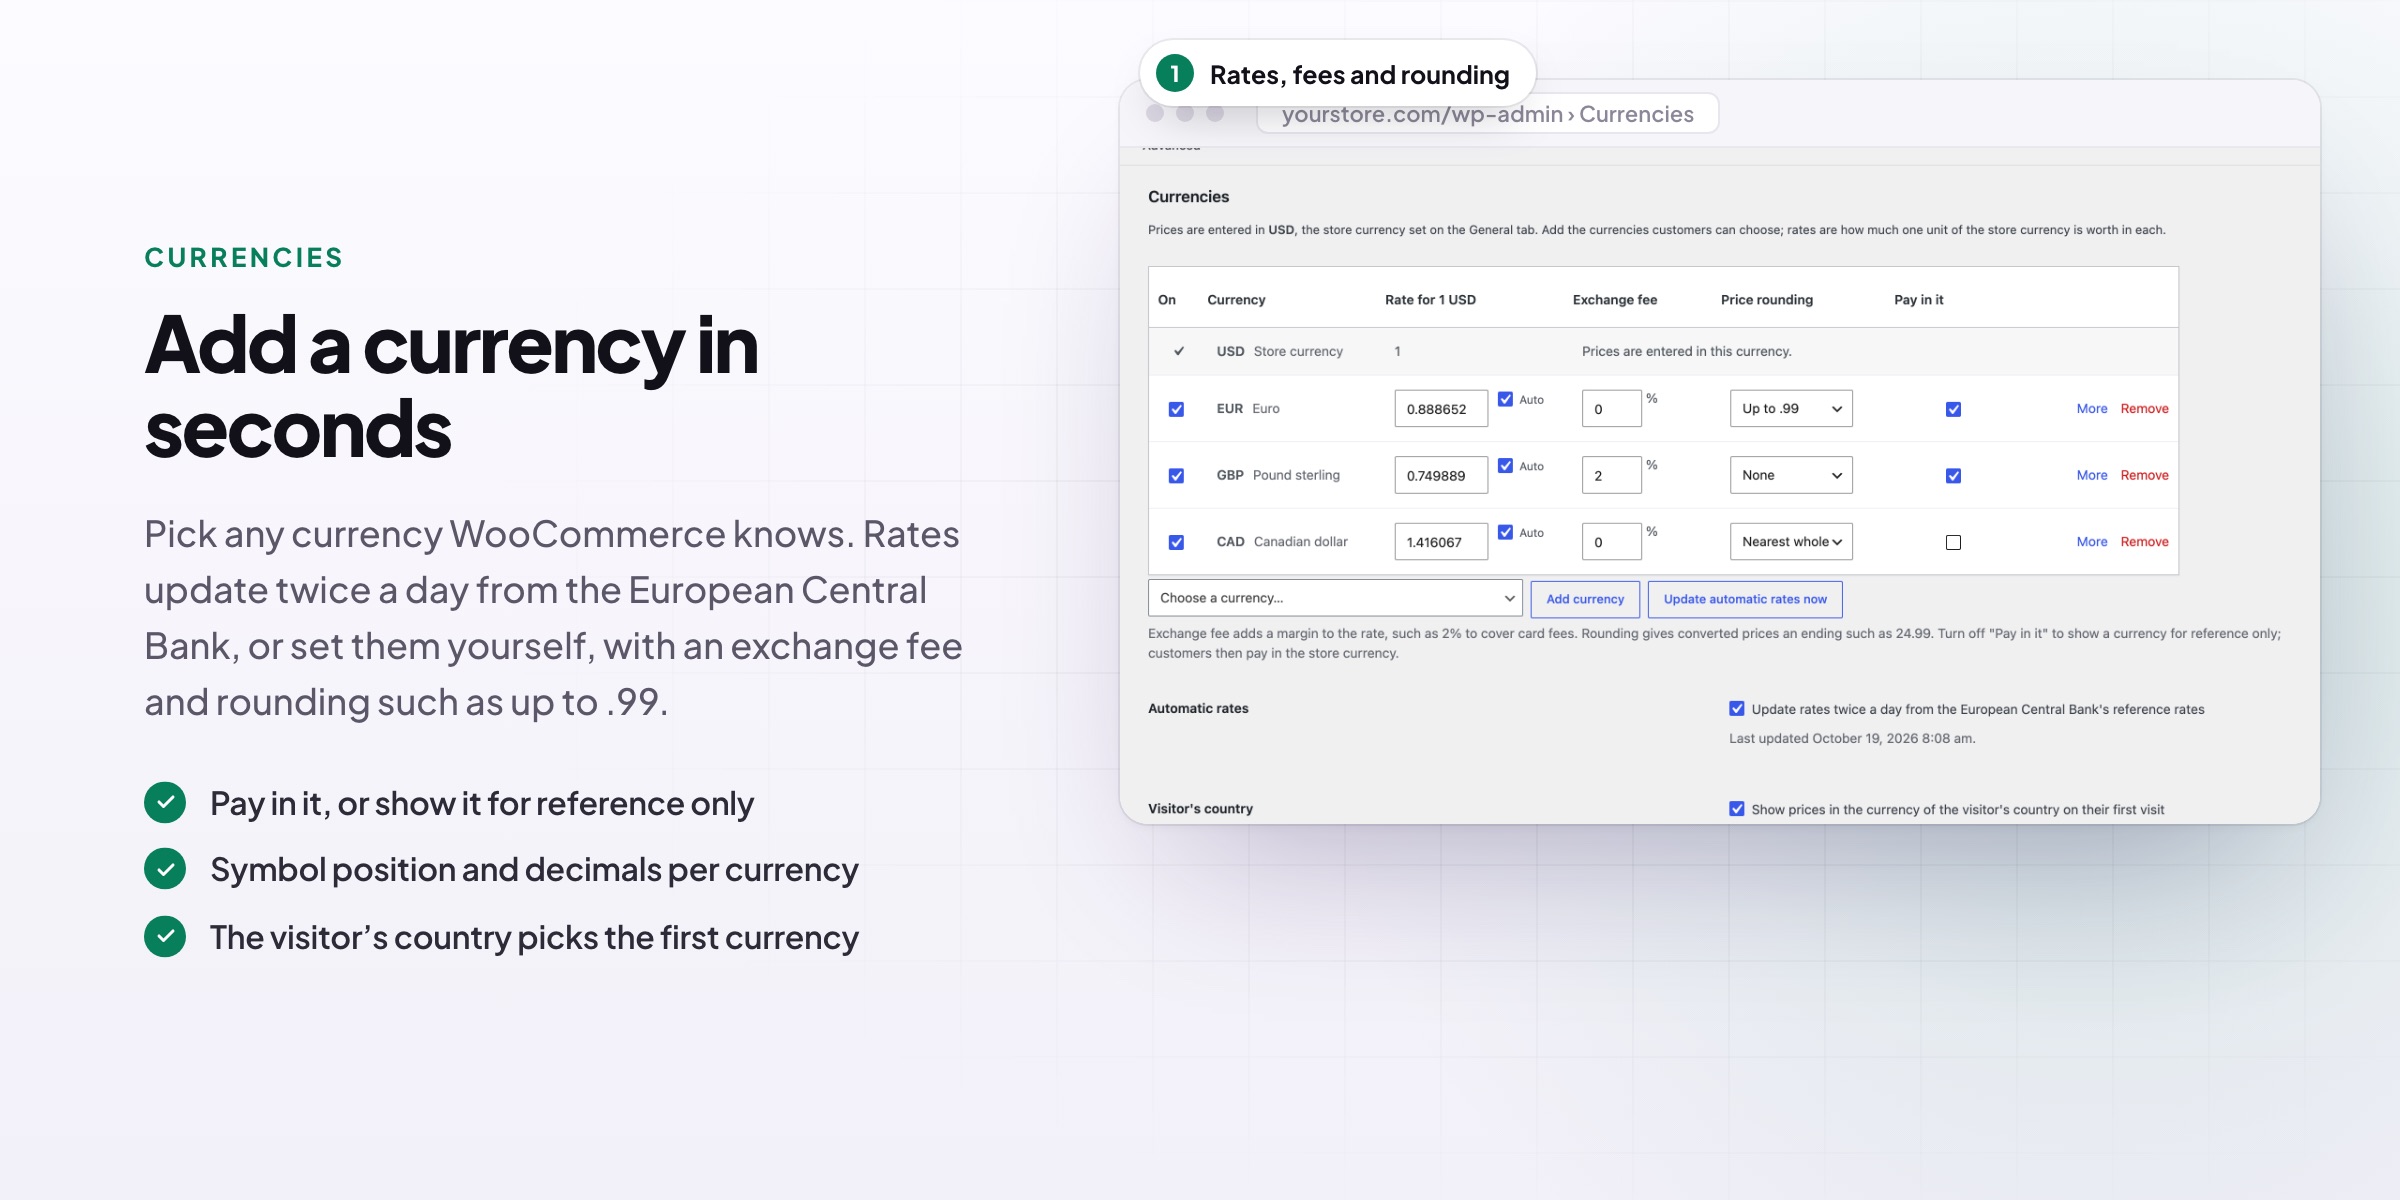Click the GBP exchange fee field
Image resolution: width=2400 pixels, height=1200 pixels.
click(x=1611, y=475)
